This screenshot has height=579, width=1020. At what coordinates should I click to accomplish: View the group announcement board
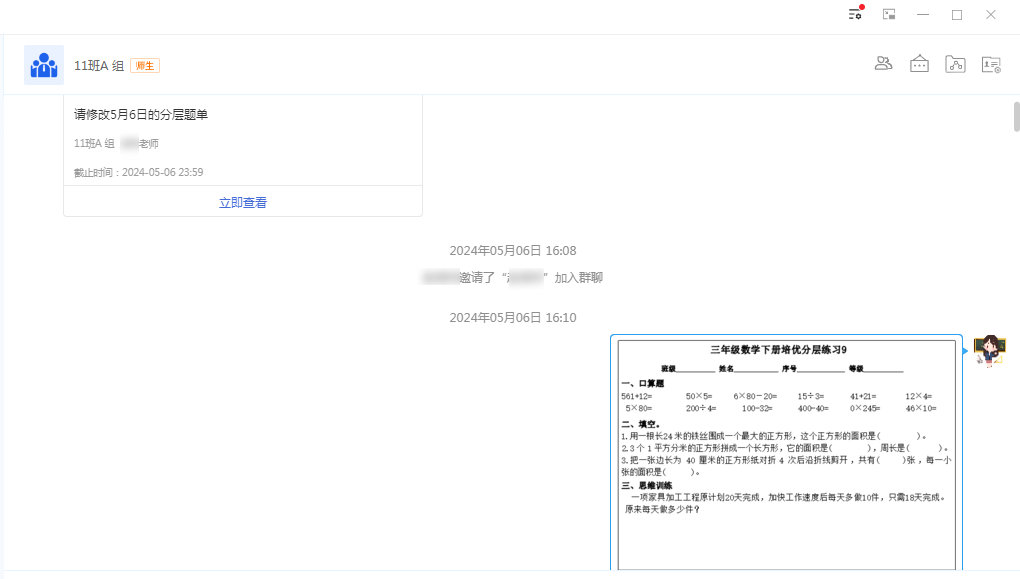[x=919, y=62]
